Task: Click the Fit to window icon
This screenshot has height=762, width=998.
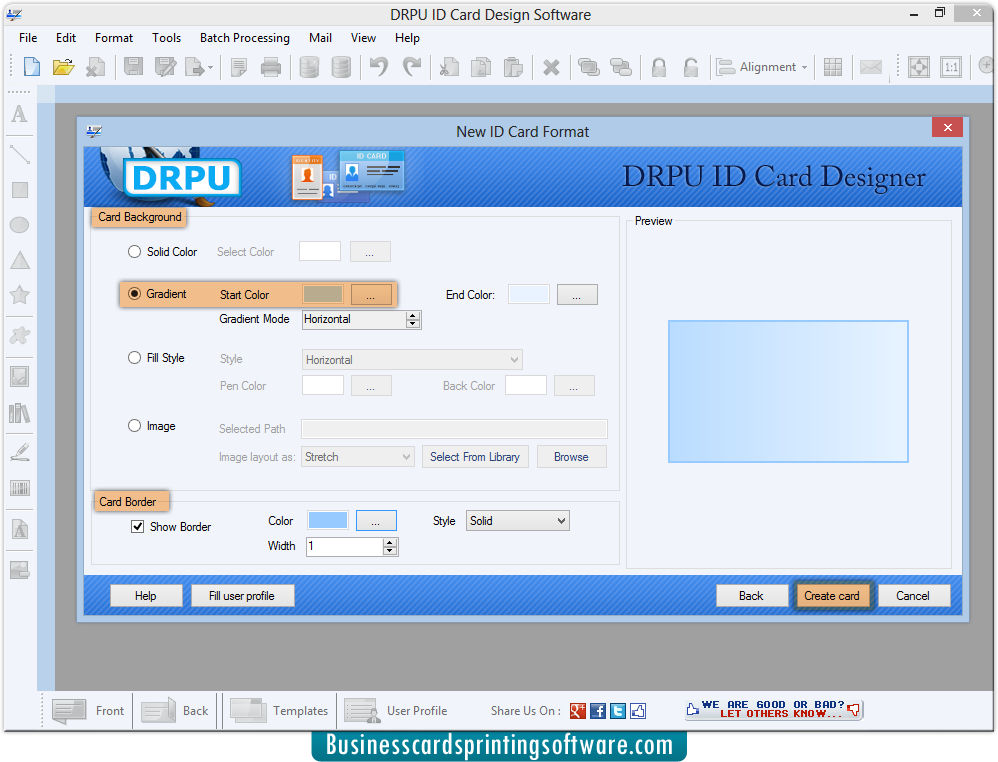Action: coord(918,67)
